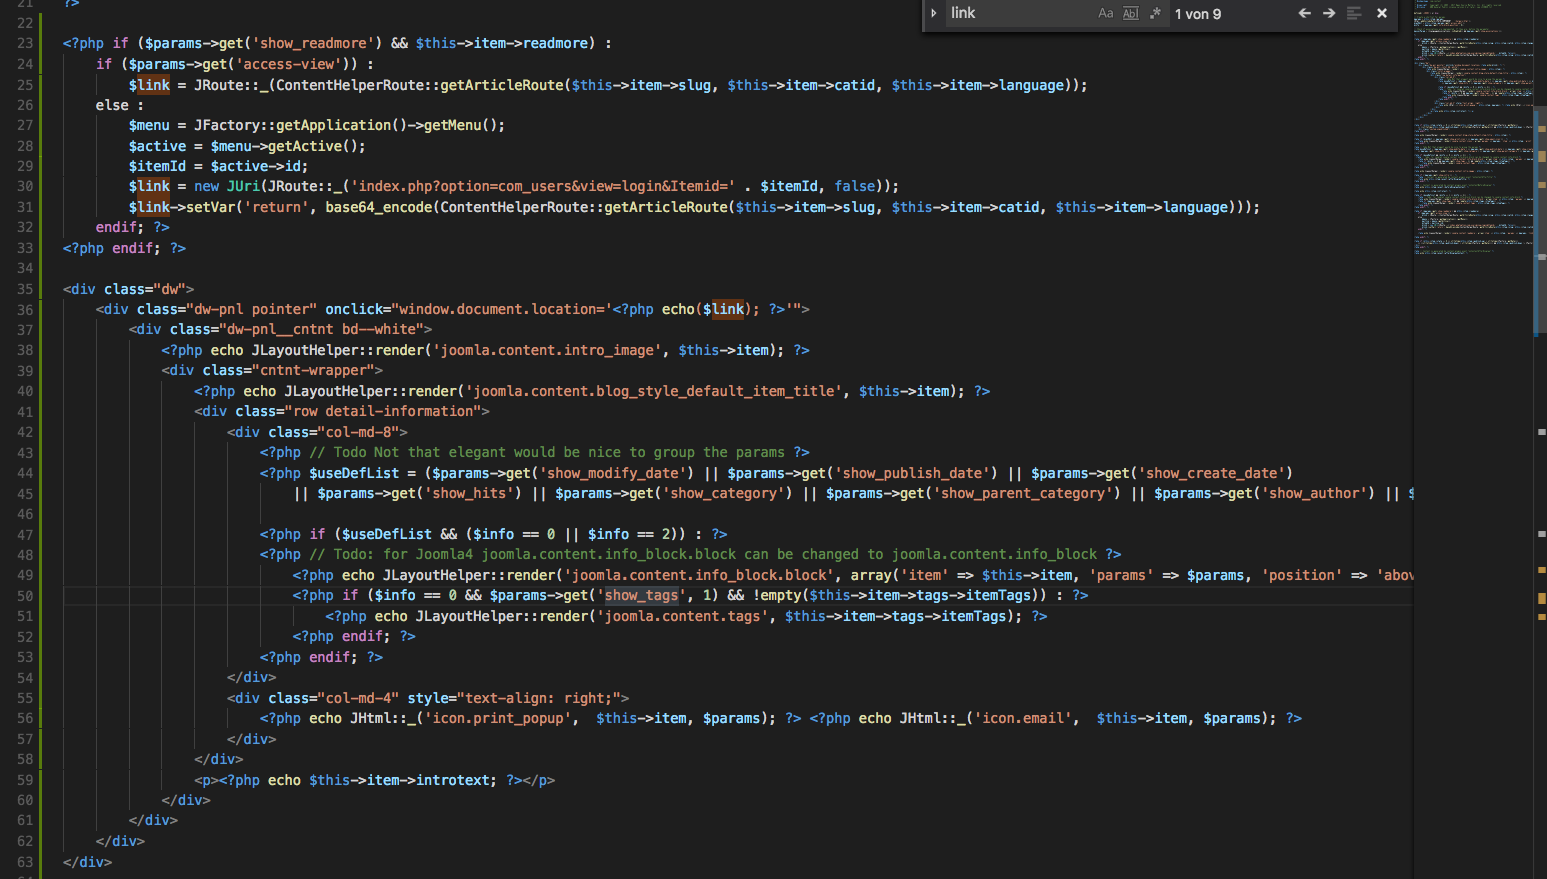Click line number 23 in gutter
This screenshot has width=1547, height=879.
25,43
